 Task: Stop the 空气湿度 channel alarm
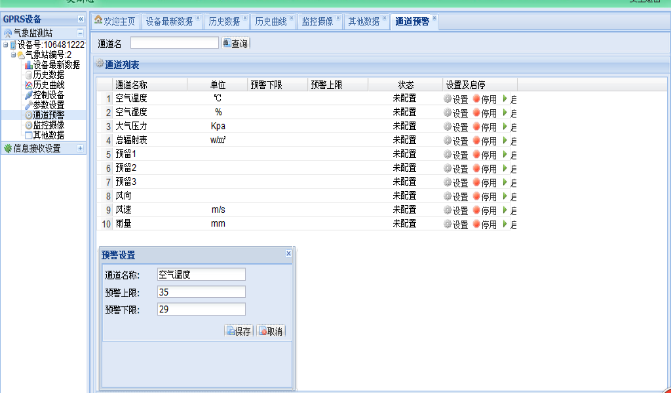point(484,113)
